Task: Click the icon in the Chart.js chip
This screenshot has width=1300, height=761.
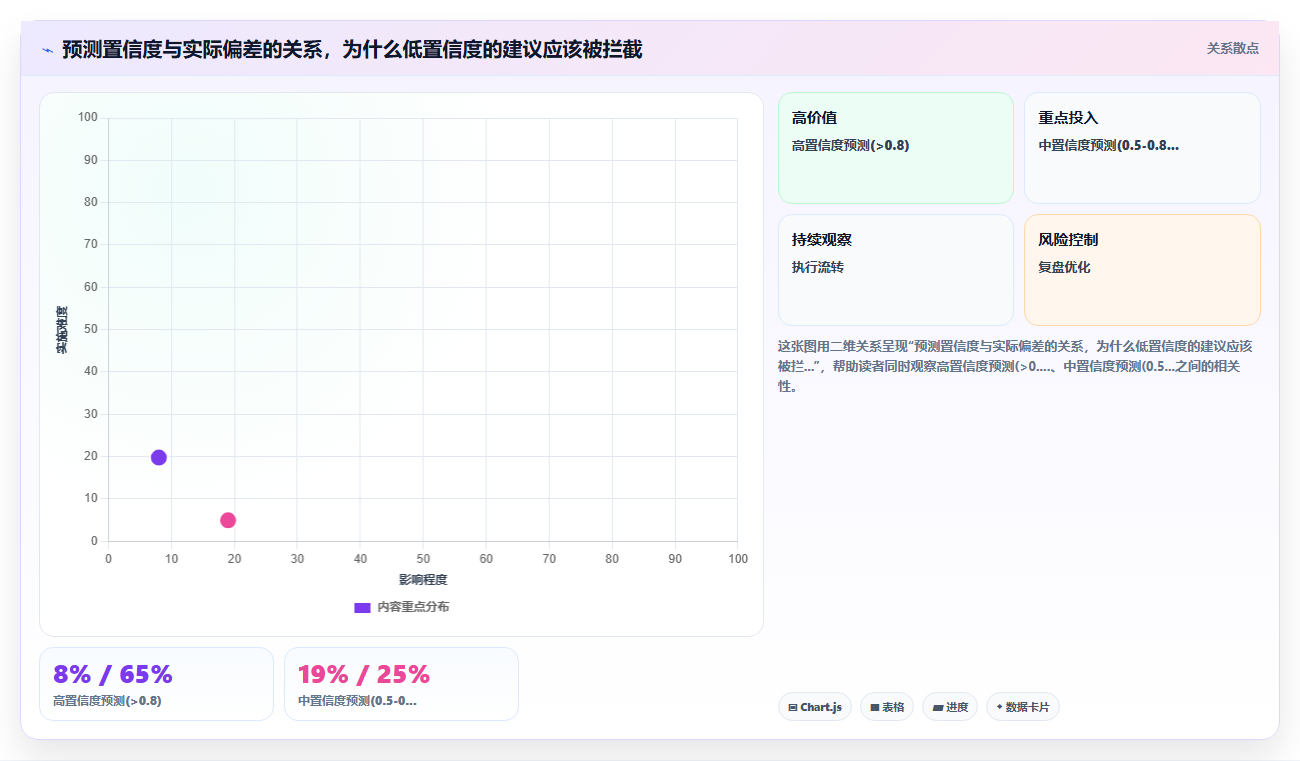Action: point(793,707)
